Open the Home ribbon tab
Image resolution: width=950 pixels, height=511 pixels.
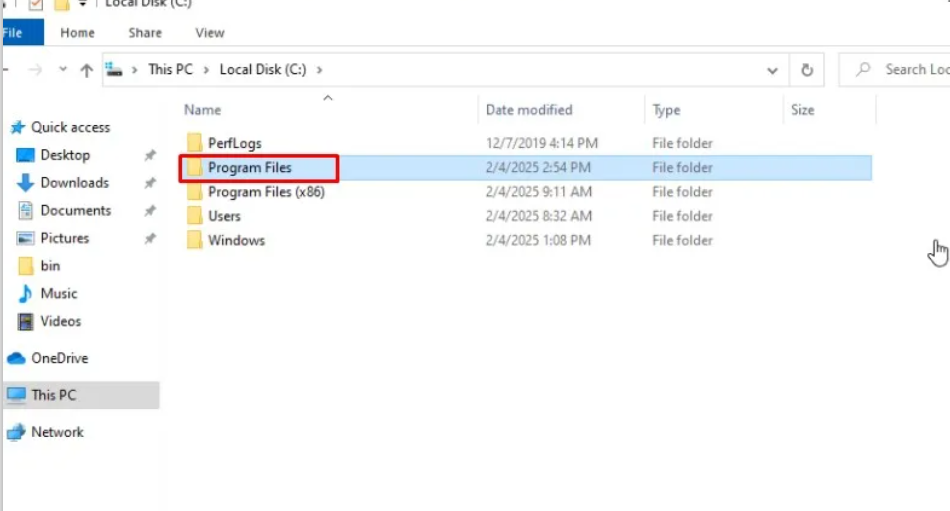77,33
